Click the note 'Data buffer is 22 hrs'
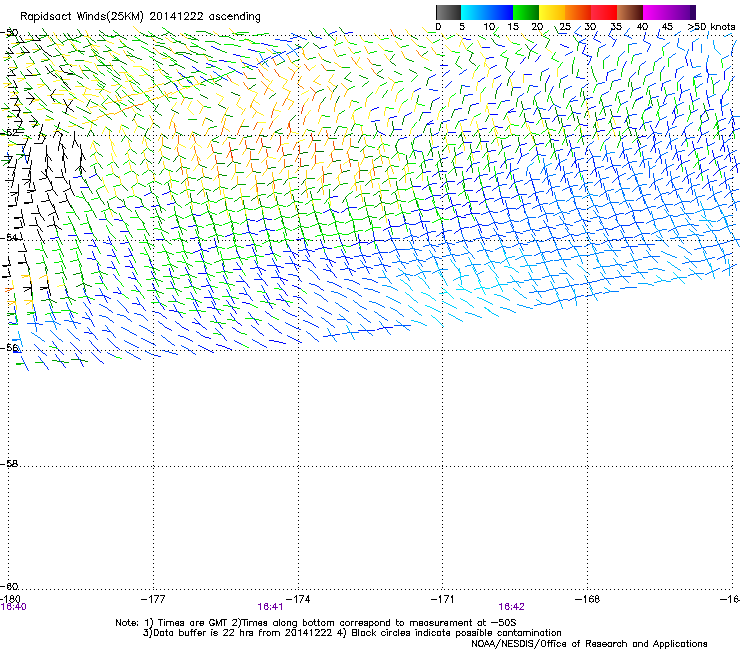 click(x=203, y=633)
